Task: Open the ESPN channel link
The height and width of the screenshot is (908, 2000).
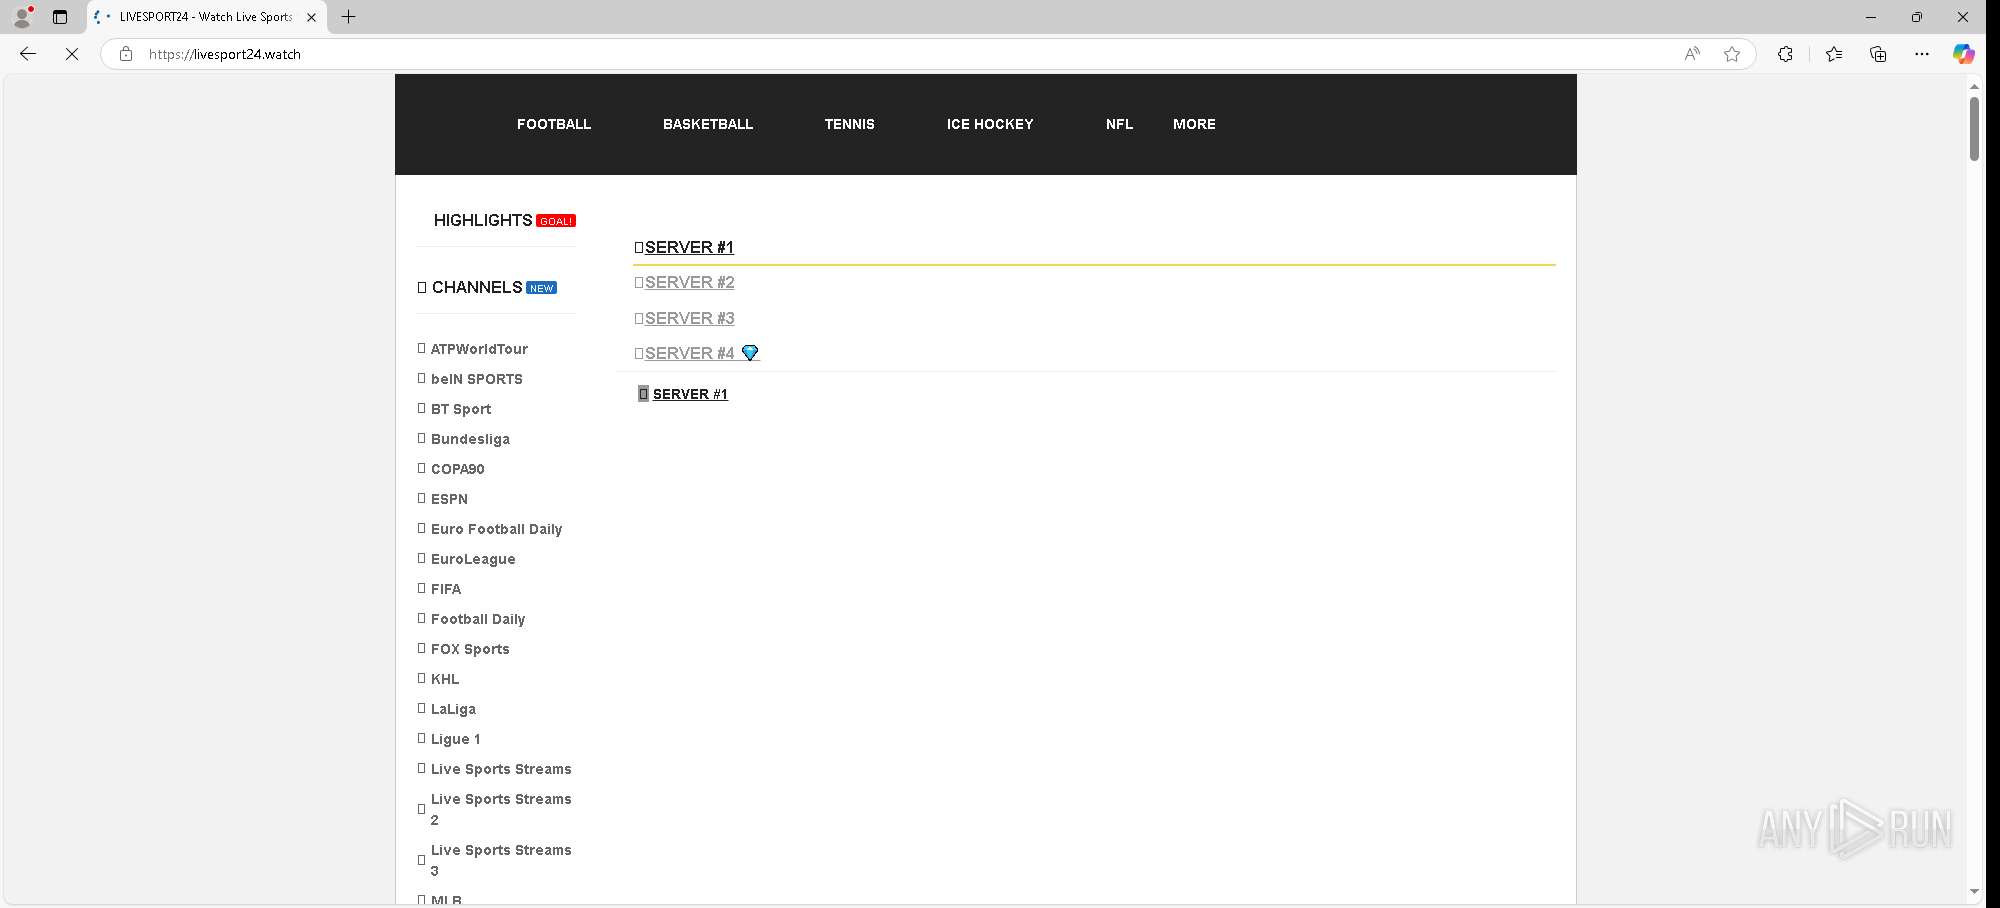Action: tap(448, 498)
